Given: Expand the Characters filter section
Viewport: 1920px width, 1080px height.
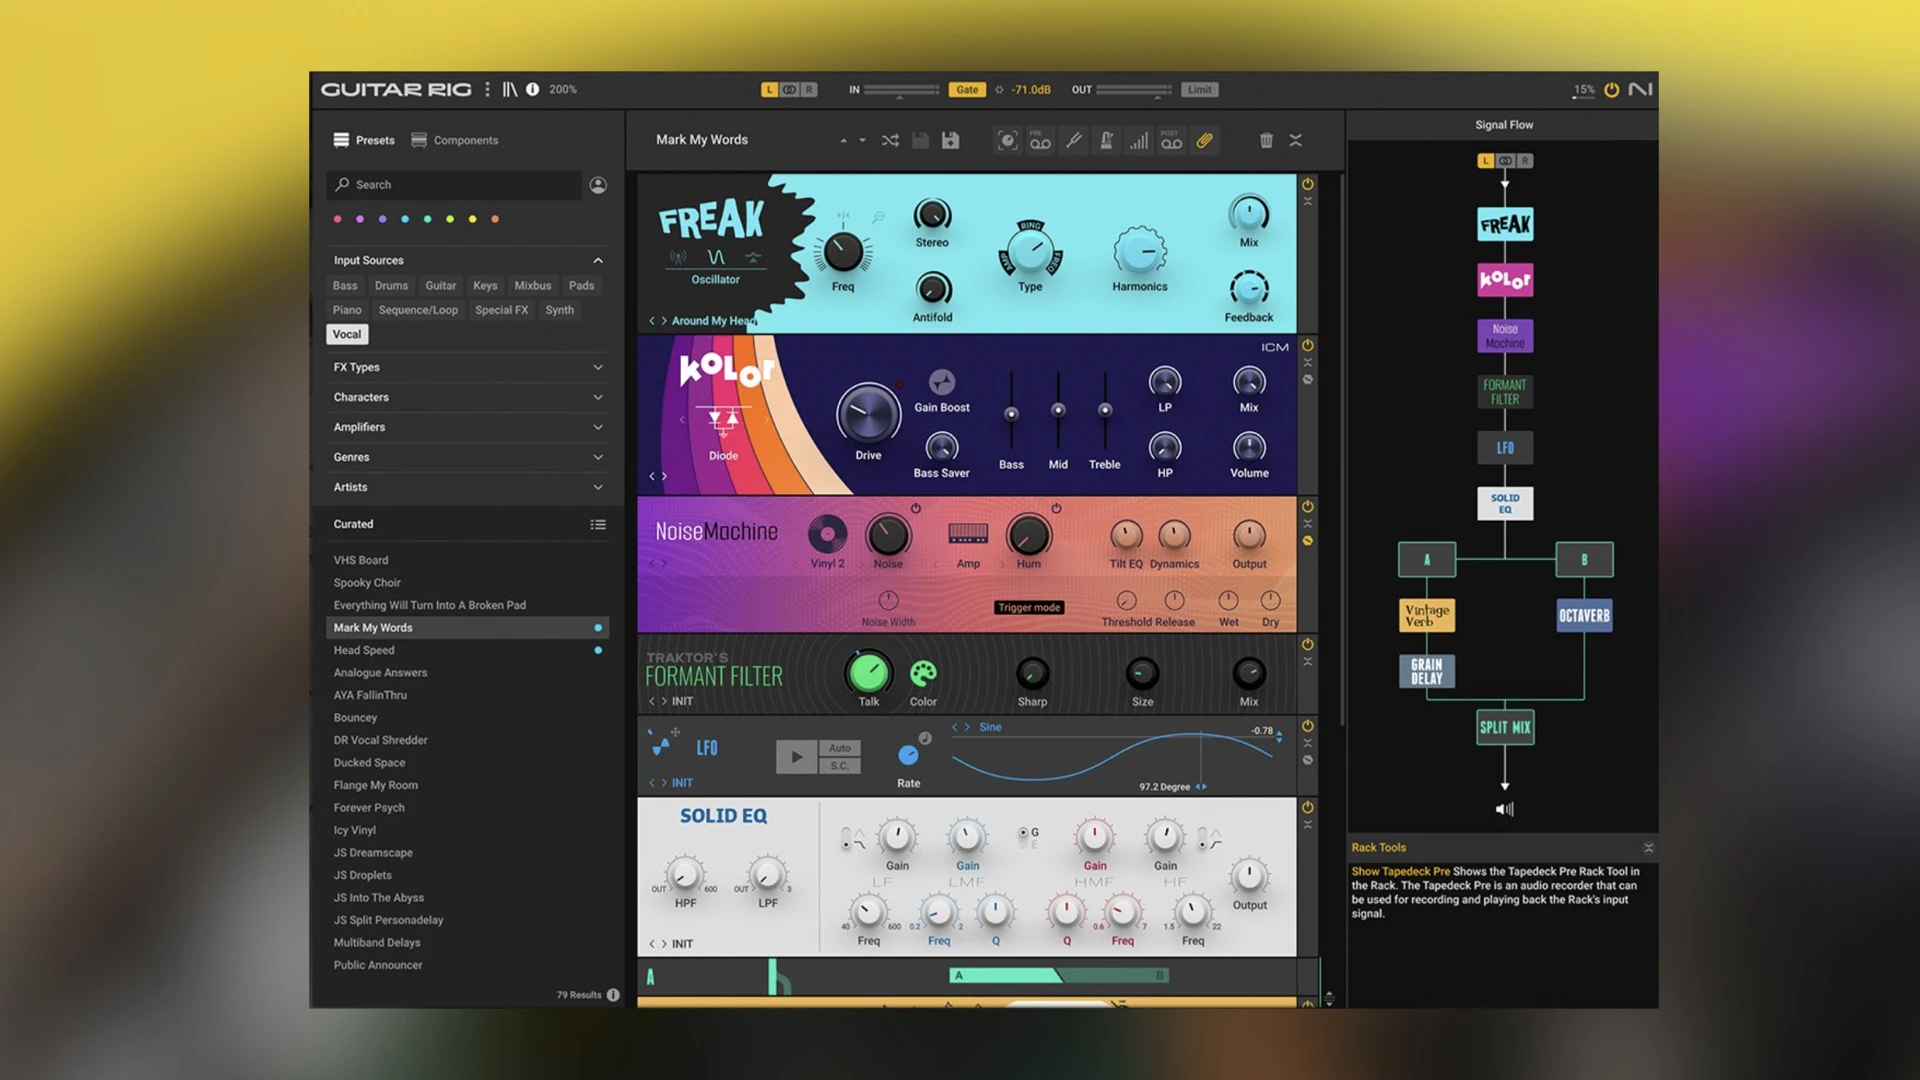Looking at the screenshot, I should pos(464,396).
